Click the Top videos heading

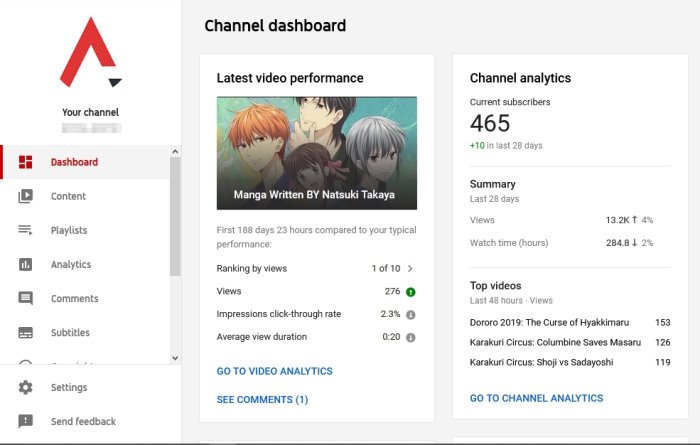tap(495, 286)
